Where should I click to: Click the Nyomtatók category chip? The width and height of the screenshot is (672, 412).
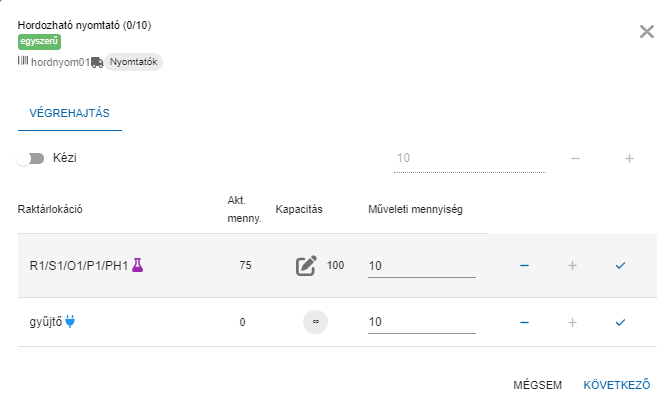coord(133,62)
